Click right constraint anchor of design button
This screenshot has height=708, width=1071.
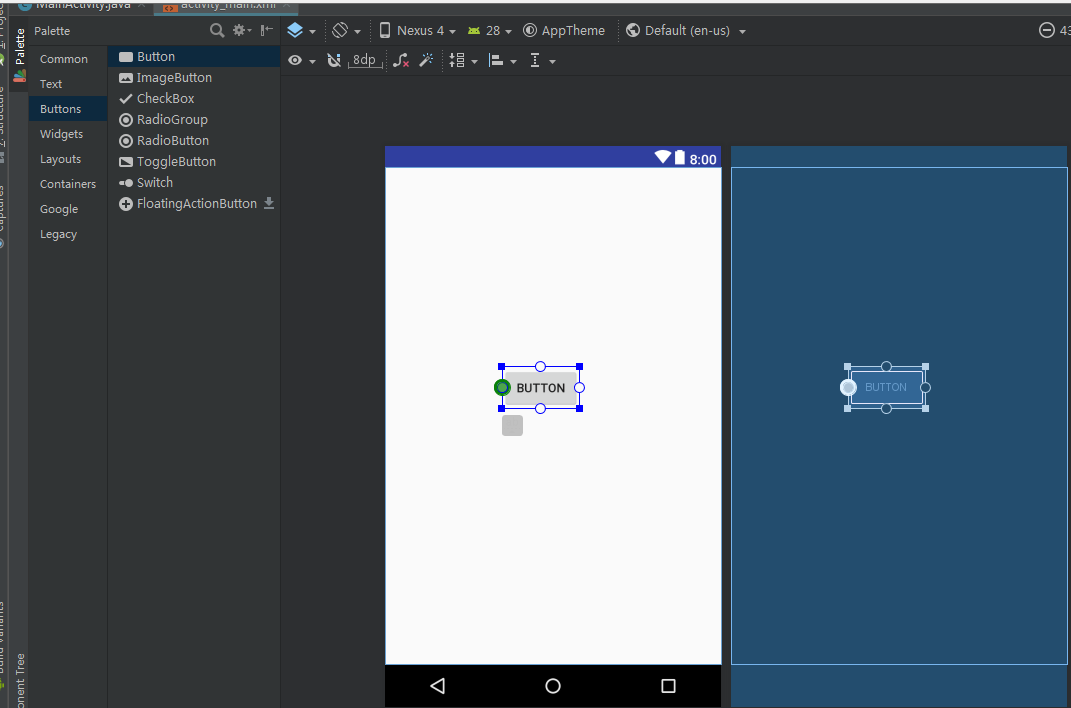tap(579, 388)
